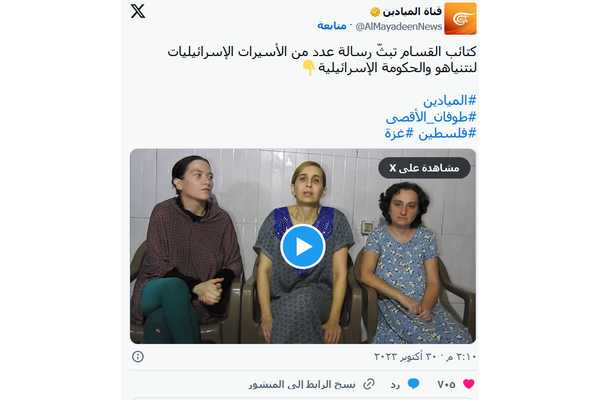Viewport: 600px width, 400px height.
Task: Open the hashtag #طوفان_الأقصى
Action: coord(431,117)
